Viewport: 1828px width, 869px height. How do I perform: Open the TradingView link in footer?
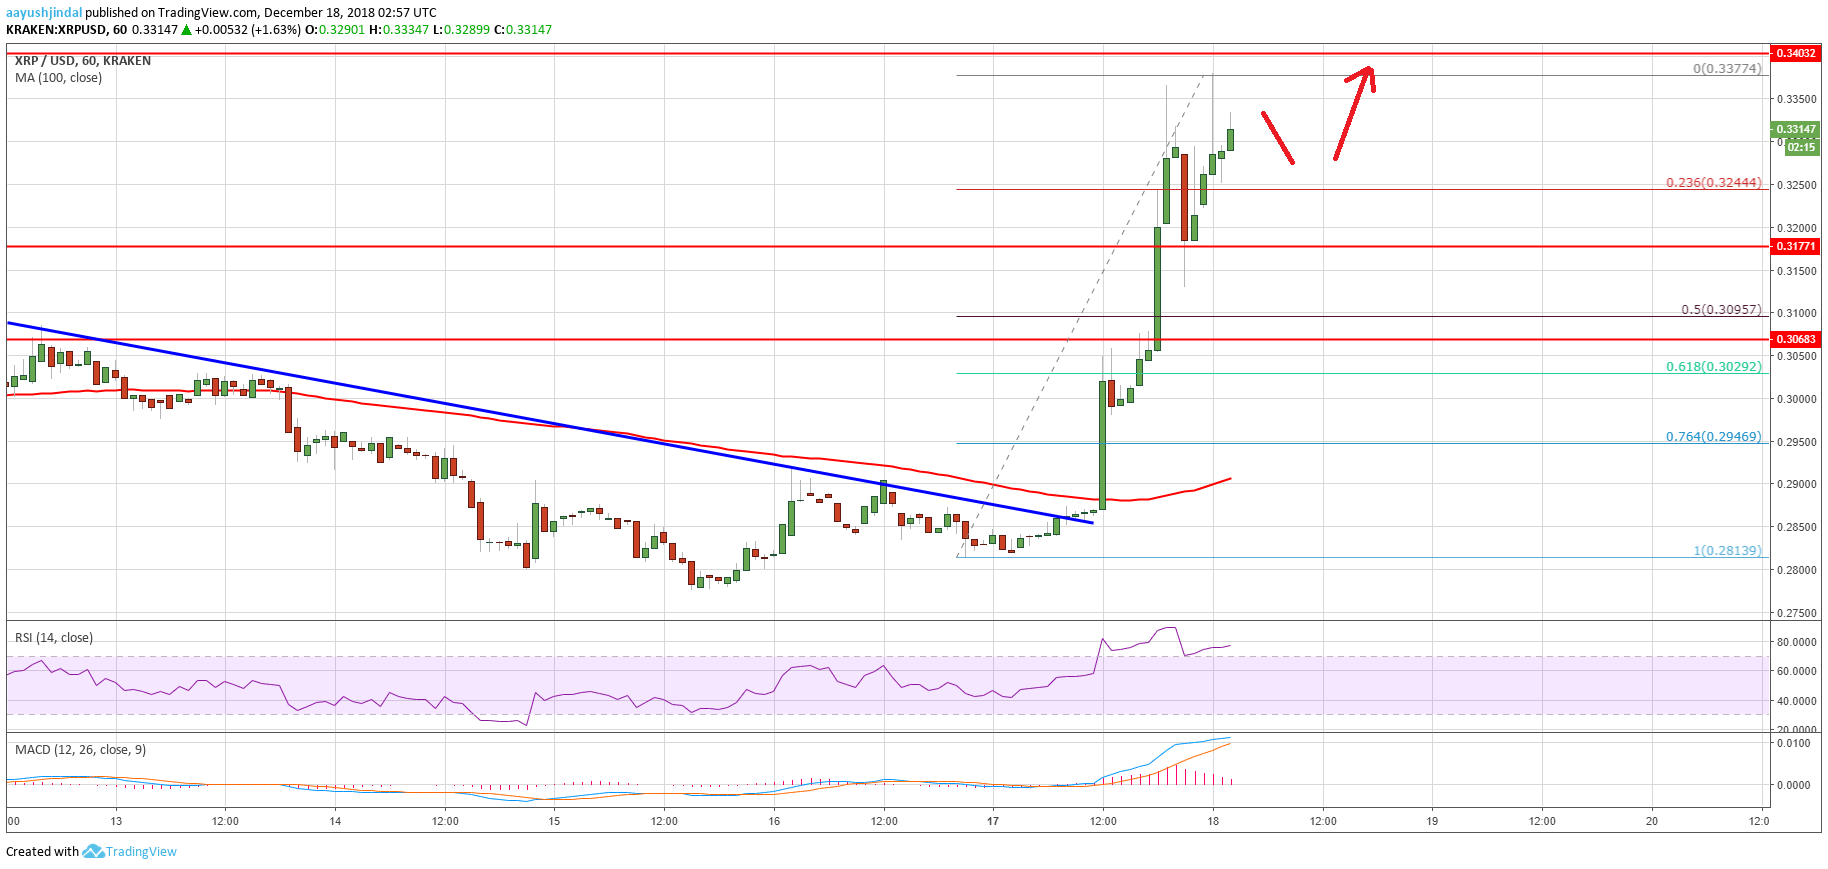(141, 852)
